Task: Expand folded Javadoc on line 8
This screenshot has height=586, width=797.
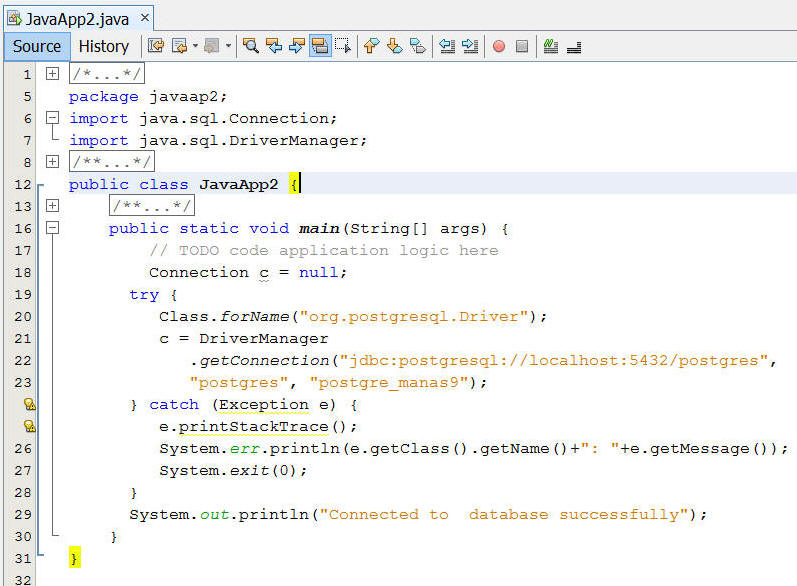Action: [52, 162]
